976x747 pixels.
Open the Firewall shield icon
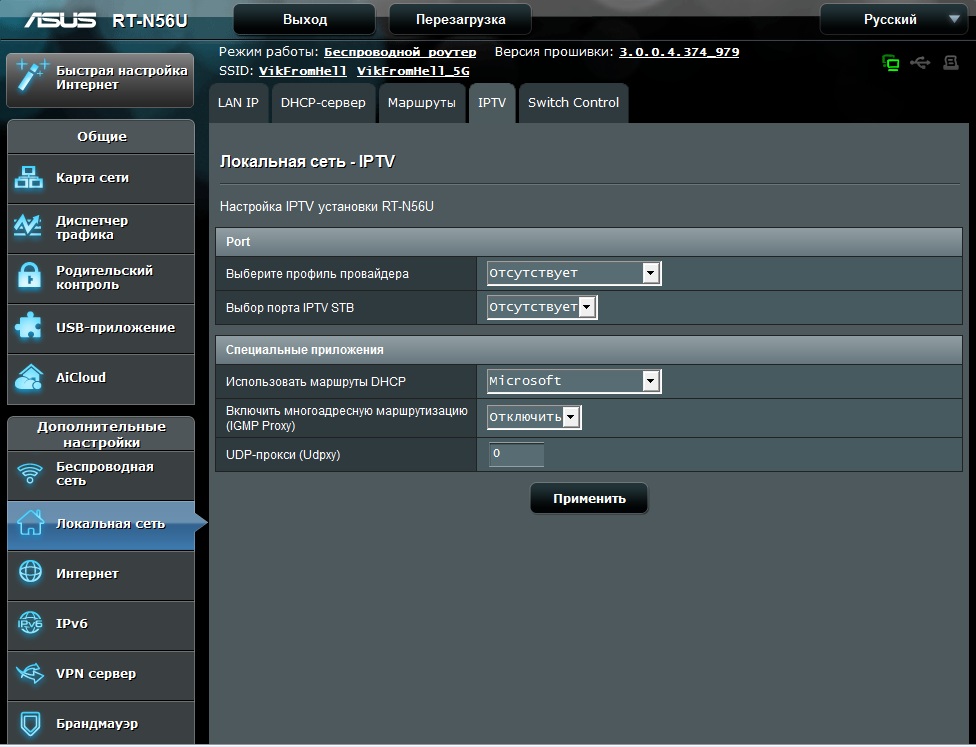[x=30, y=723]
